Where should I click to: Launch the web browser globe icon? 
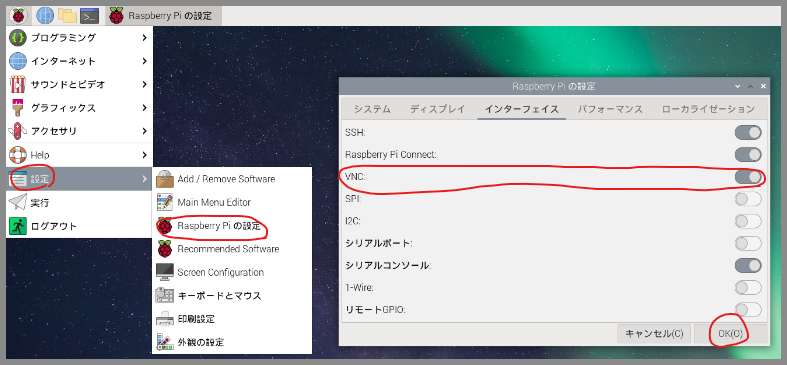[x=45, y=16]
